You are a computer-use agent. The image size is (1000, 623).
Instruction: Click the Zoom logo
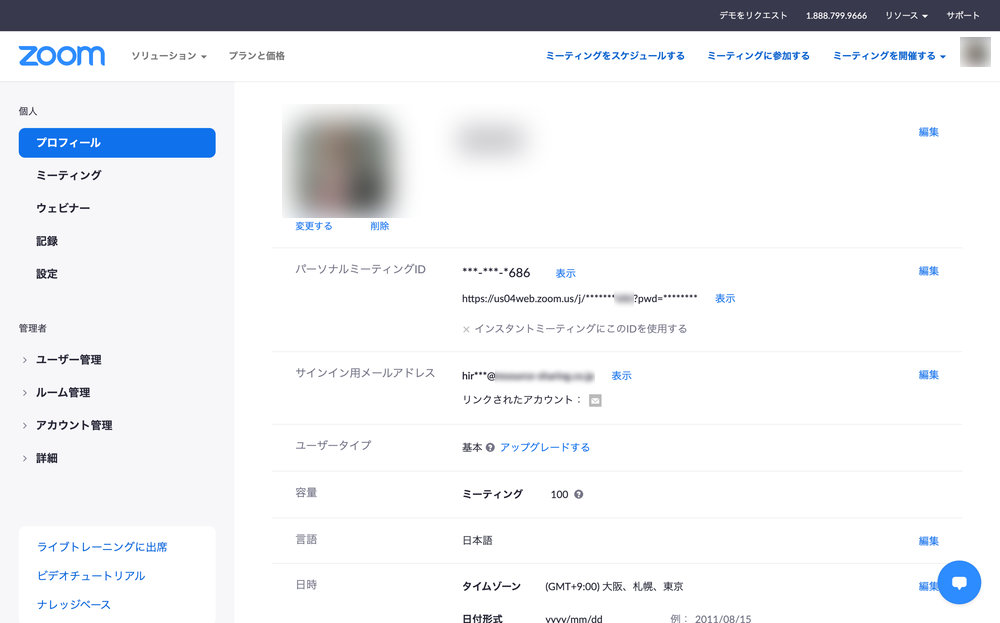[x=62, y=55]
